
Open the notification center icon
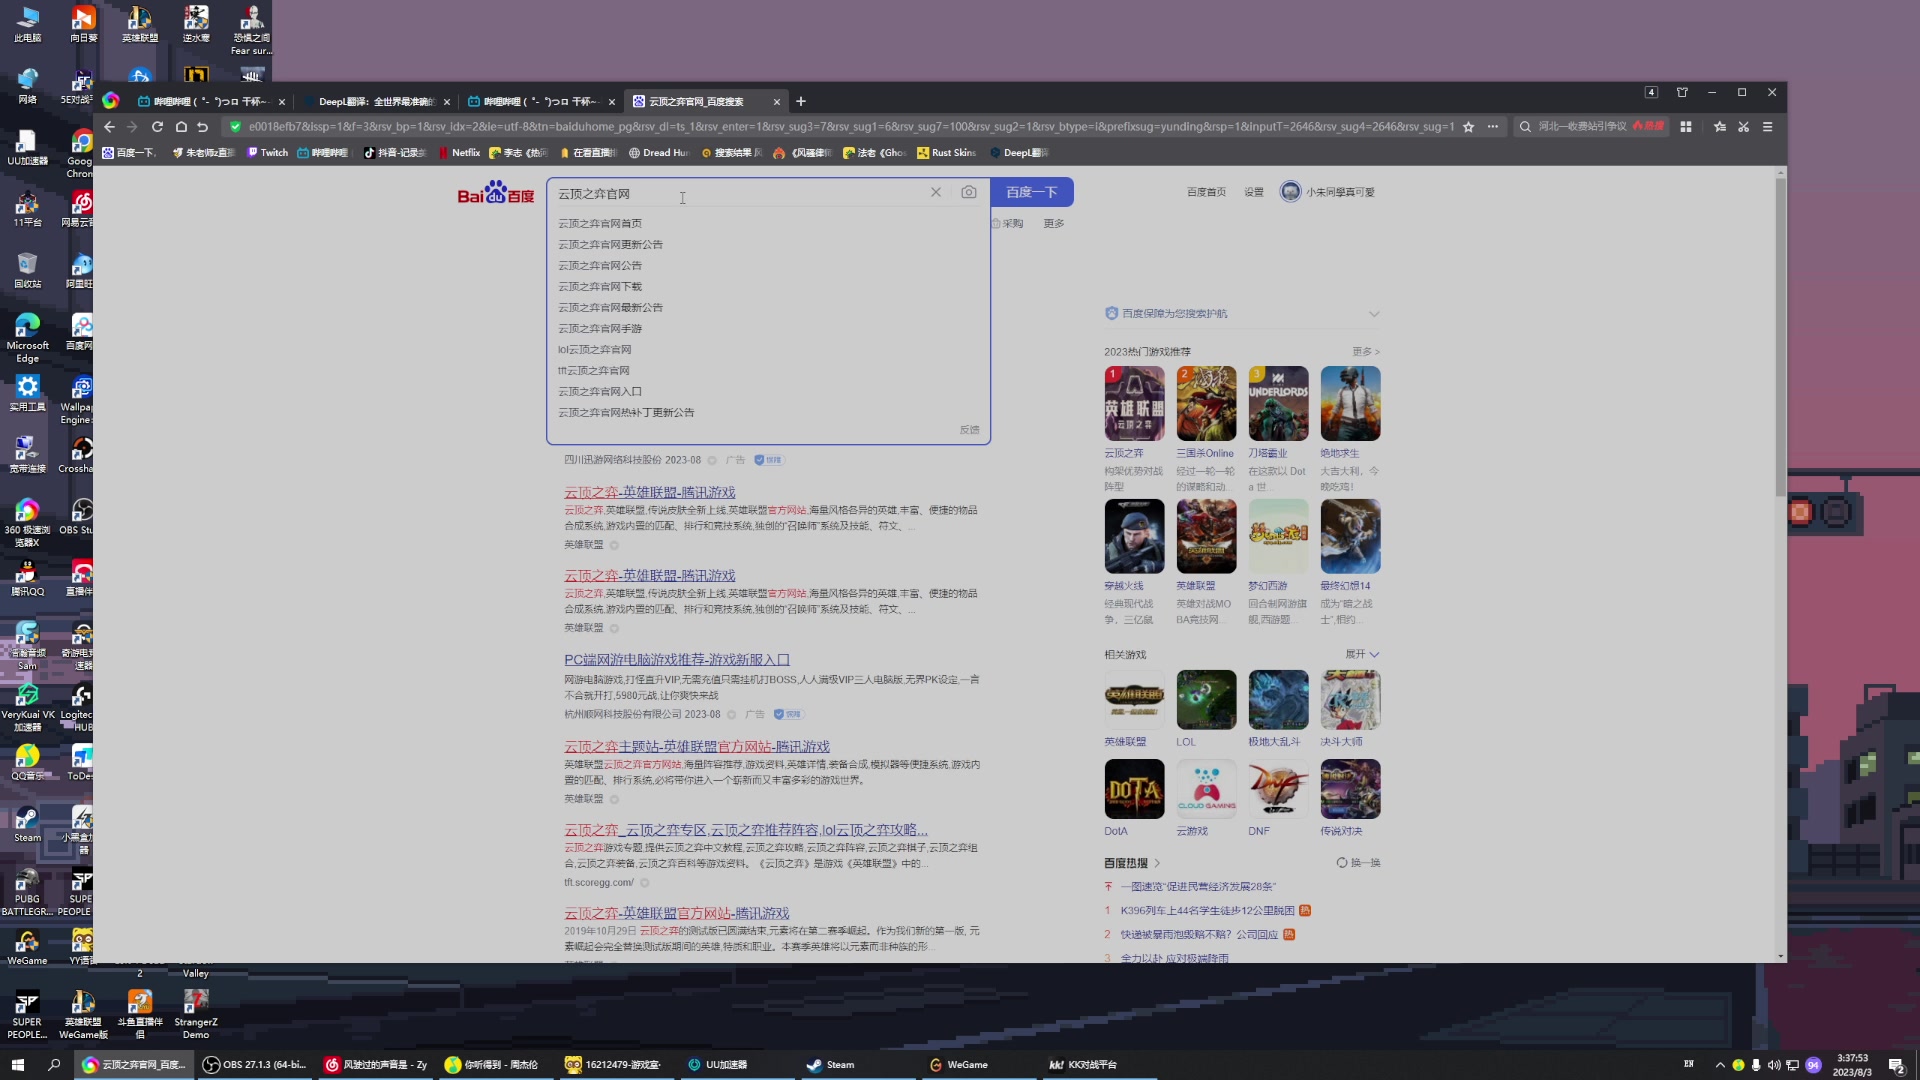pos(1896,1065)
